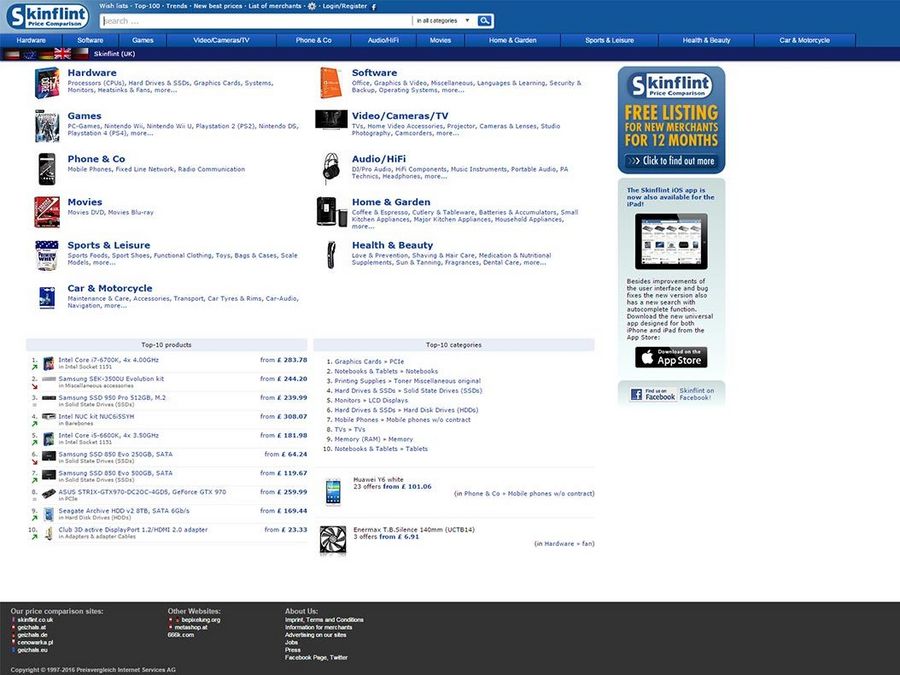Screen dimensions: 900x675
Task: Click the magnifier search button
Action: [485, 20]
